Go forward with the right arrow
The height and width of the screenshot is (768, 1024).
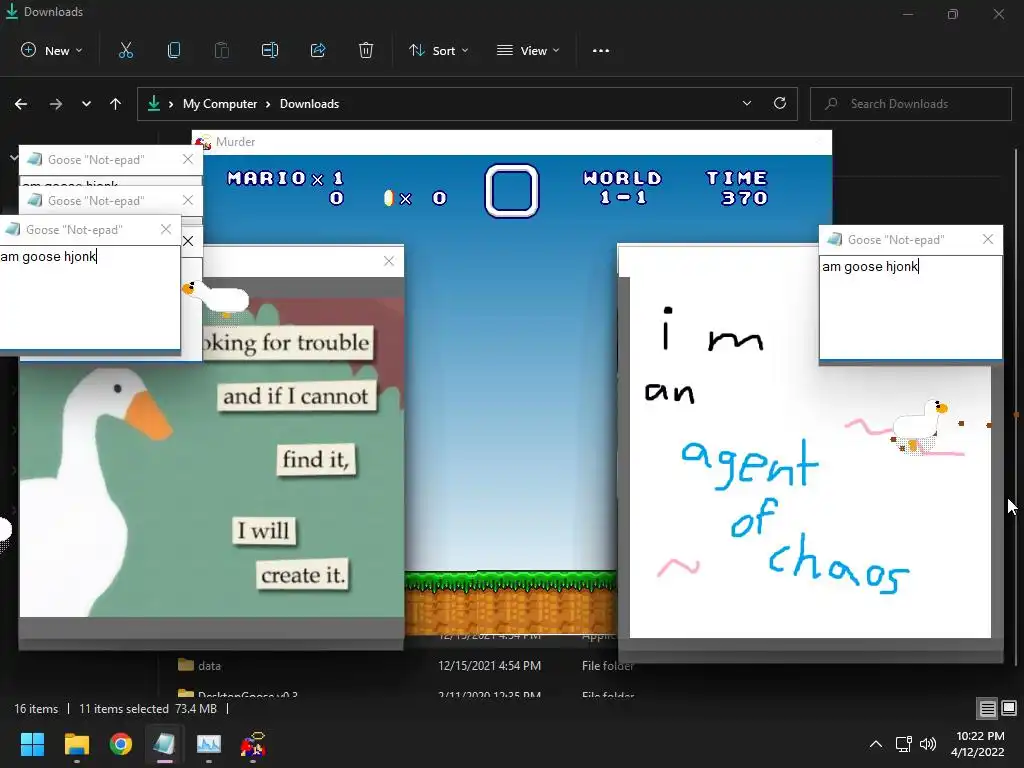tap(56, 104)
